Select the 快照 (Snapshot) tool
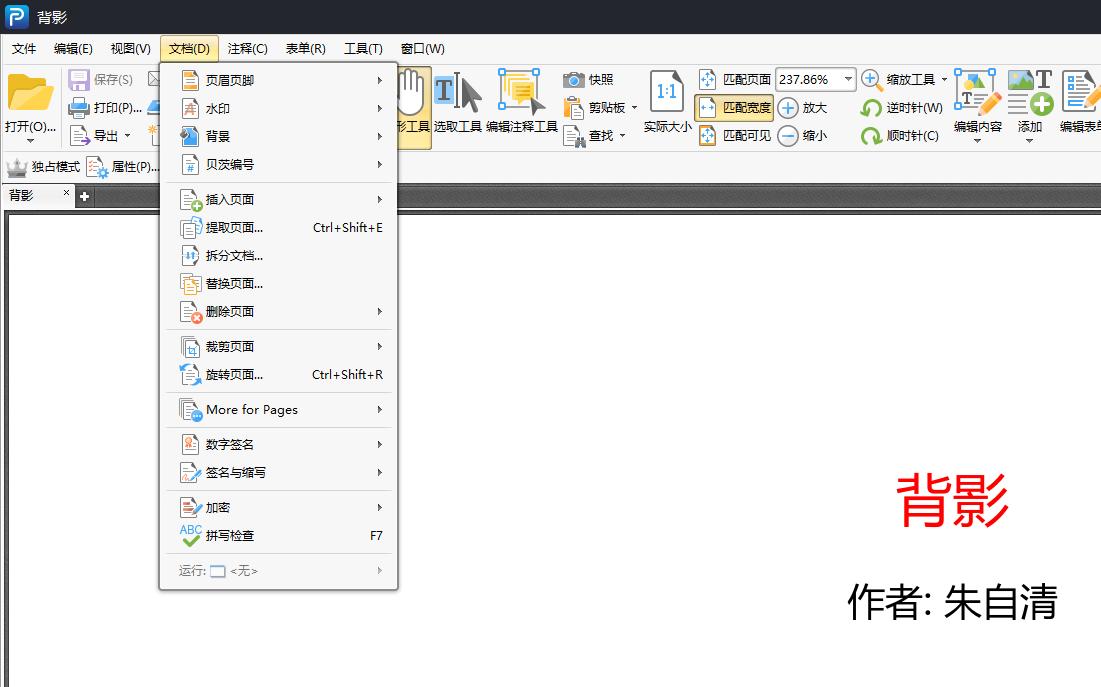The height and width of the screenshot is (687, 1101). tap(588, 79)
